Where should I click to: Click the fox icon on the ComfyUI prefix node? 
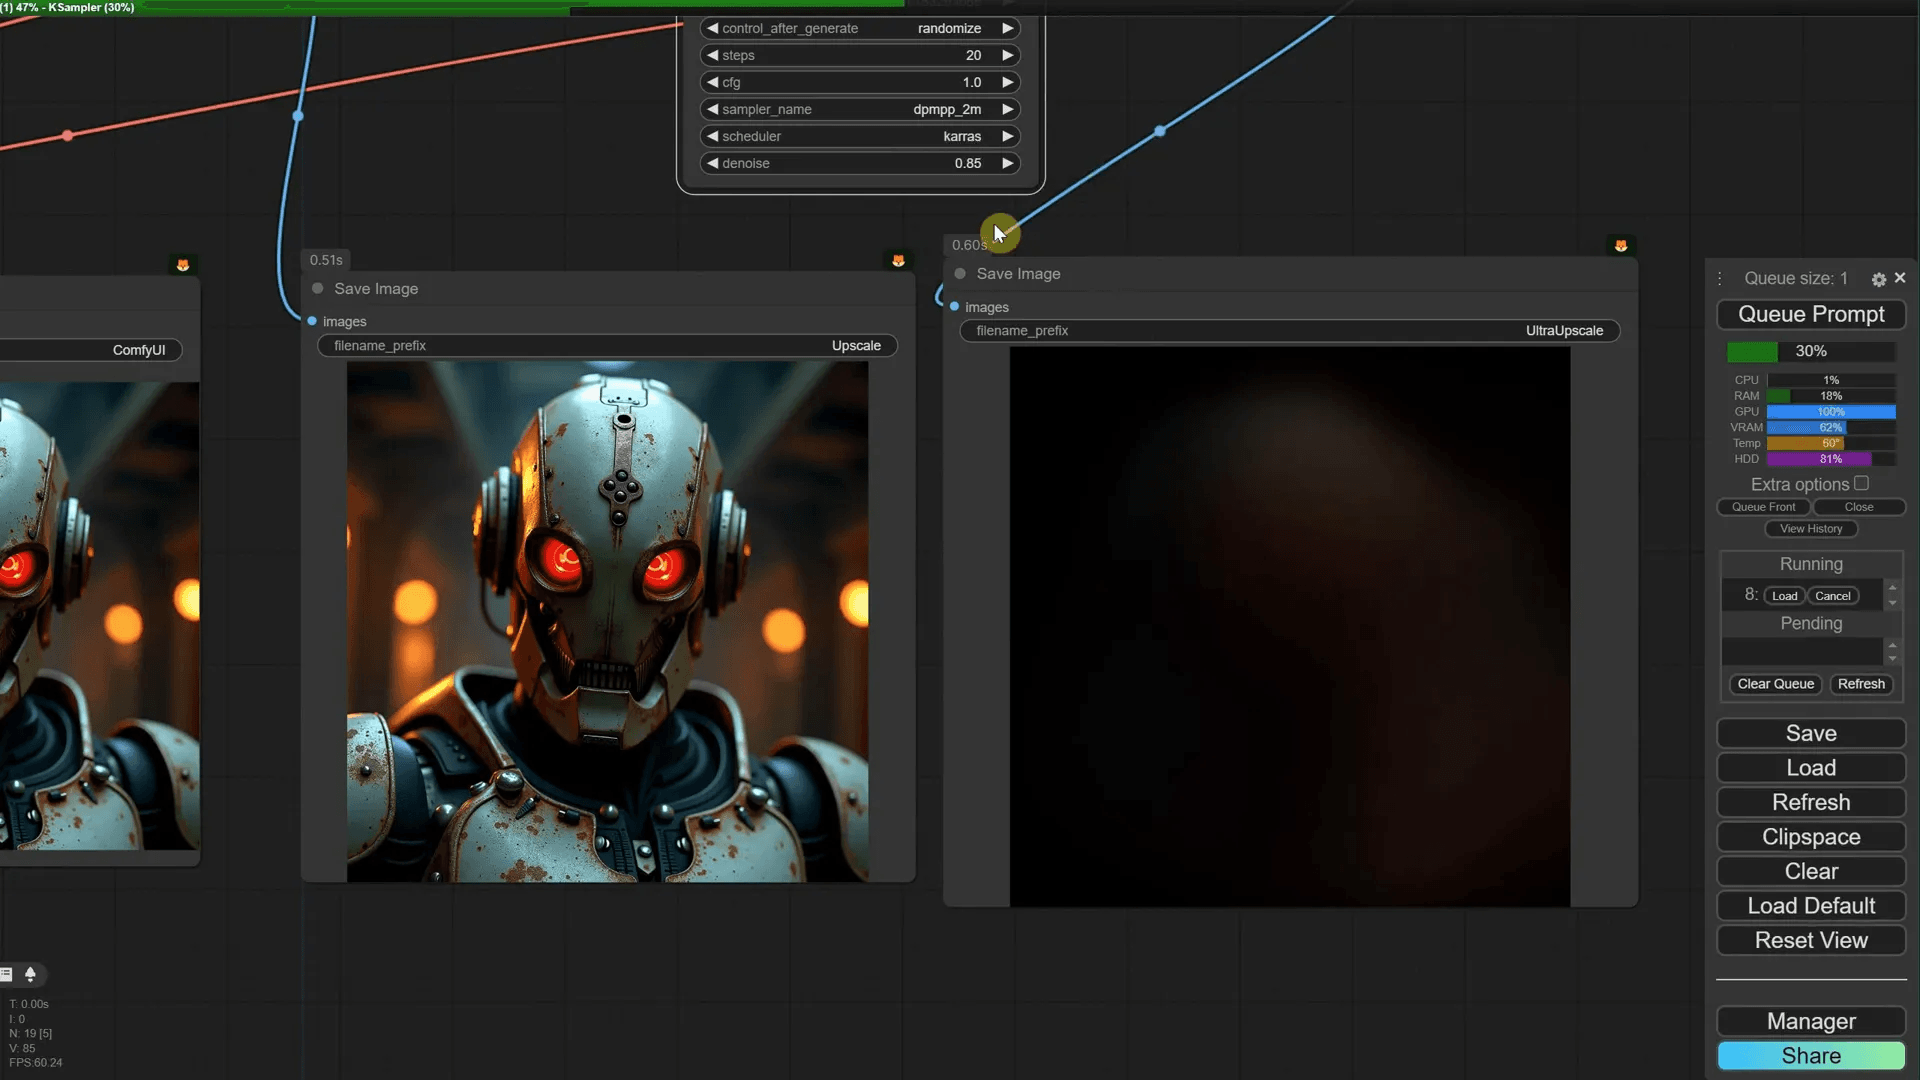click(x=182, y=265)
